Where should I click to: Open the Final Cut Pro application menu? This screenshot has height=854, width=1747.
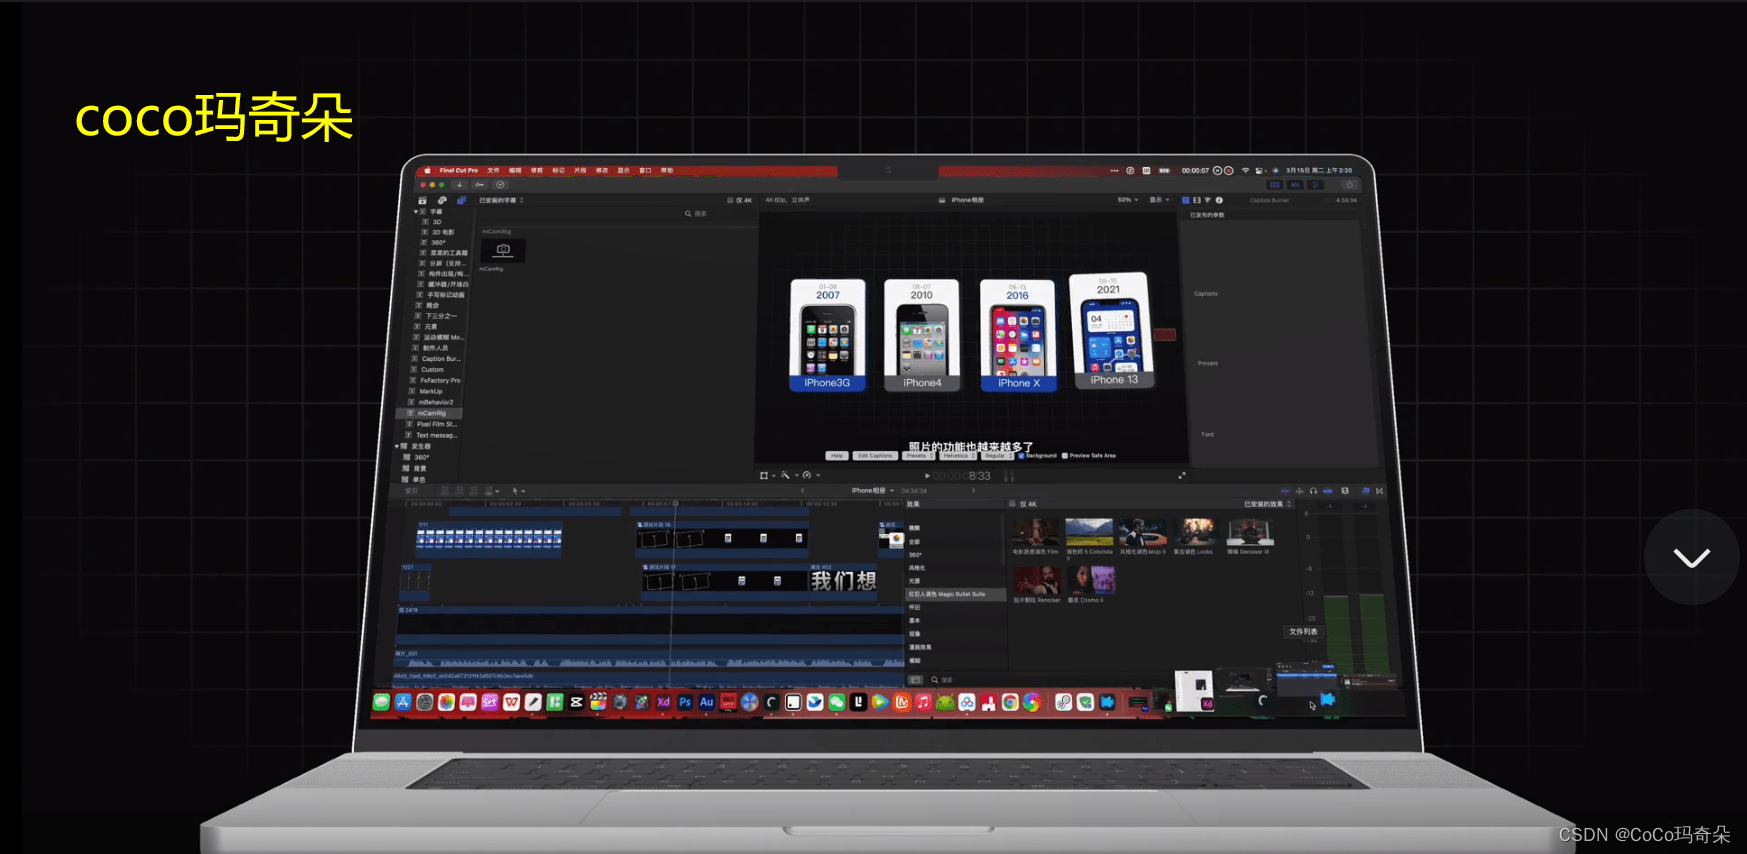[x=459, y=171]
